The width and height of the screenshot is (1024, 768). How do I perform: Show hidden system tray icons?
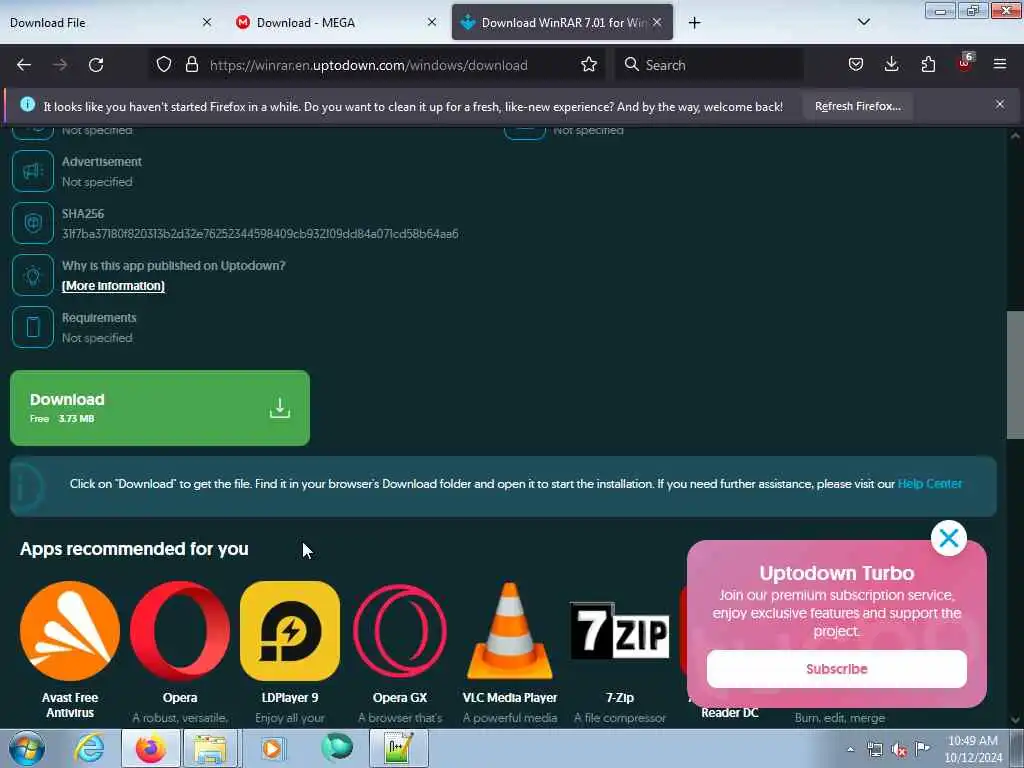[x=850, y=750]
